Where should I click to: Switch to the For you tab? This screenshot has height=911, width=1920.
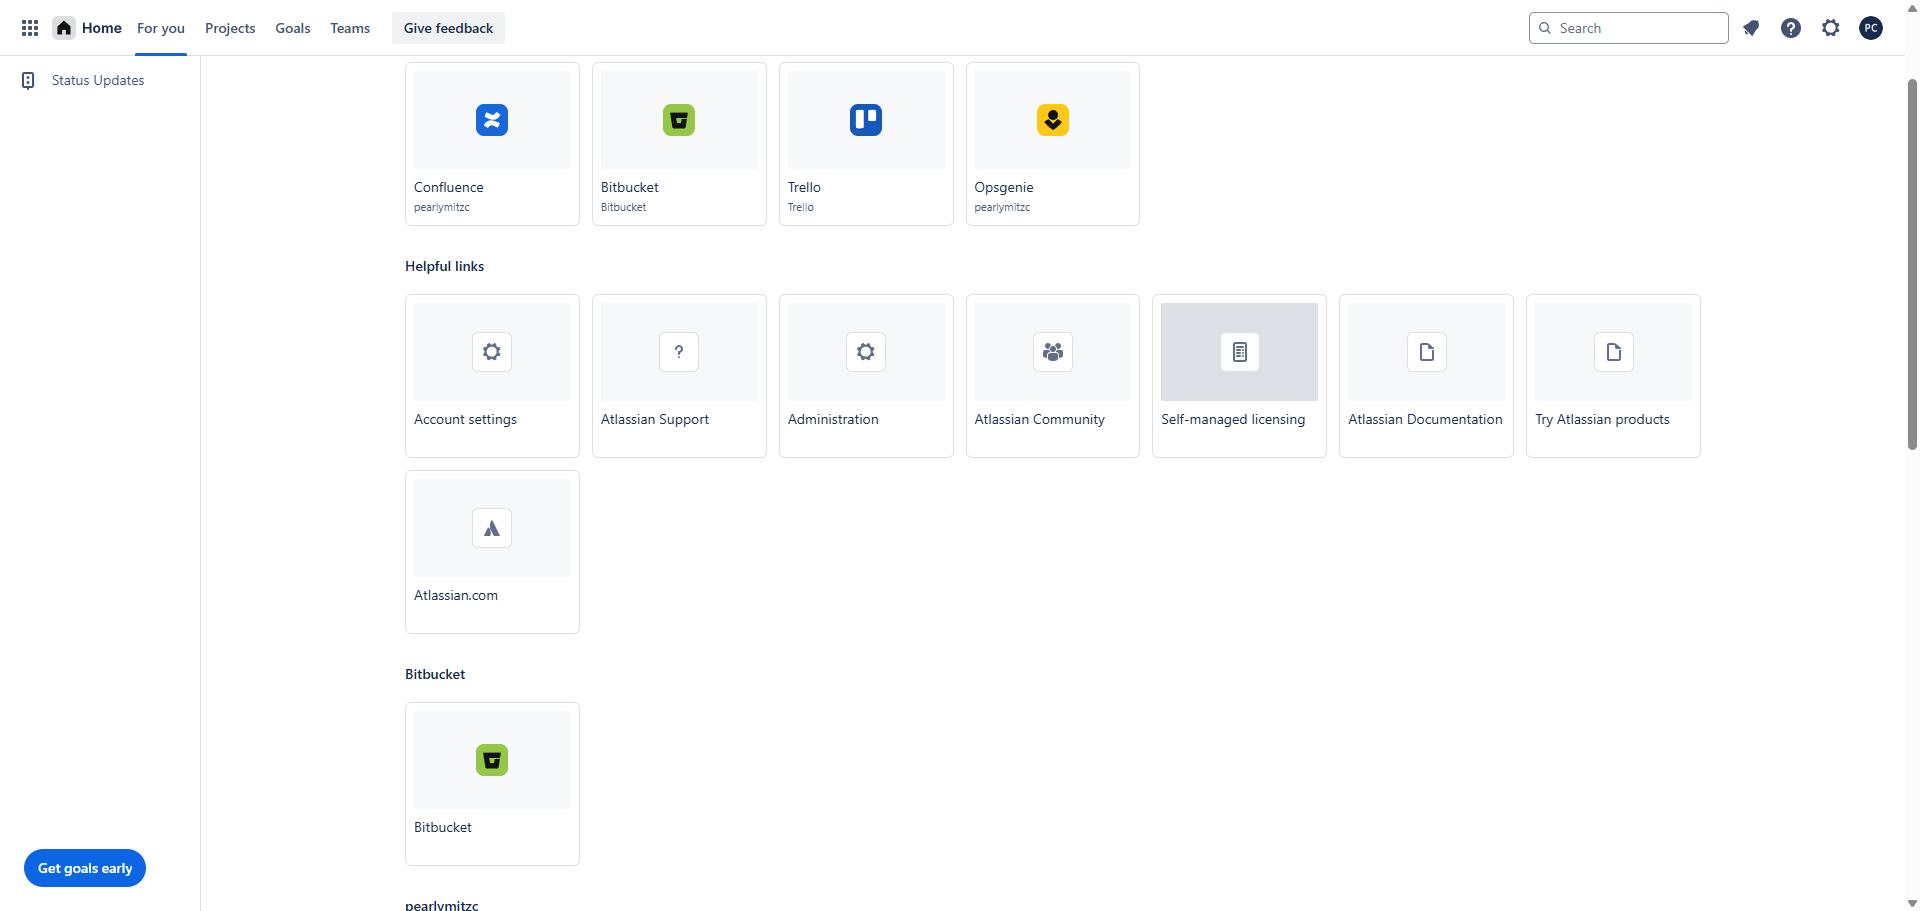click(161, 28)
